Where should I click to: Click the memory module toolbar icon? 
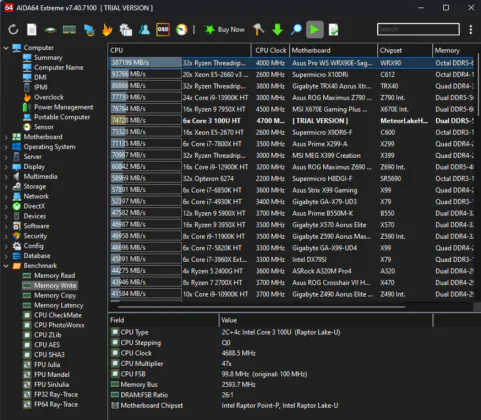(x=69, y=30)
